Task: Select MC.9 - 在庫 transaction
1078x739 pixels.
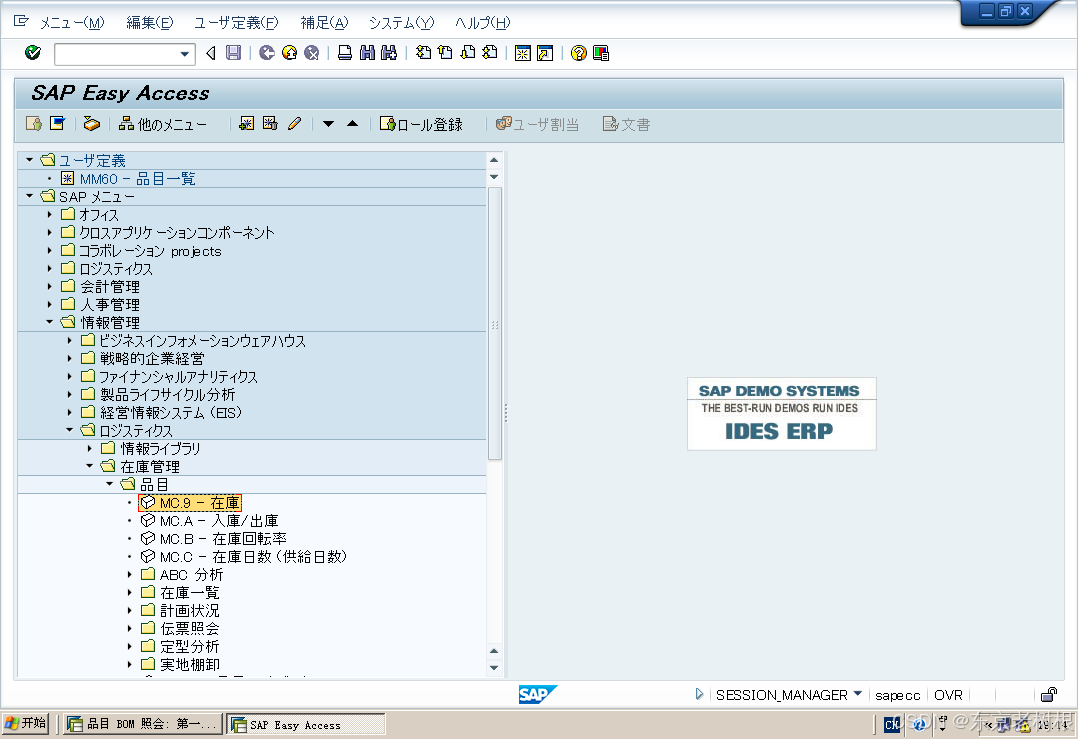Action: [x=190, y=503]
